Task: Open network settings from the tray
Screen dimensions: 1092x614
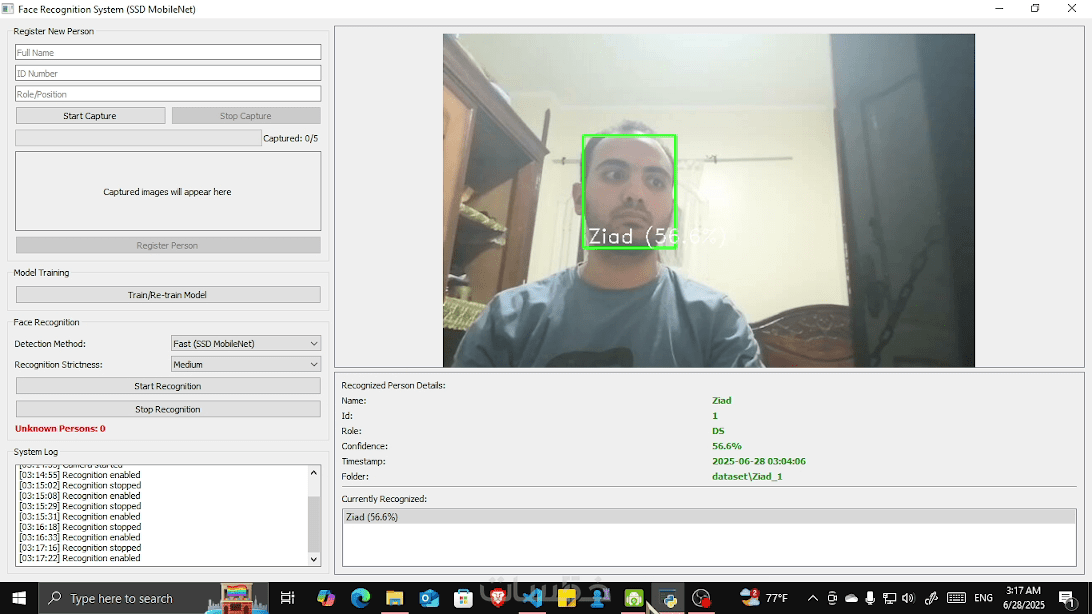Action: click(889, 598)
